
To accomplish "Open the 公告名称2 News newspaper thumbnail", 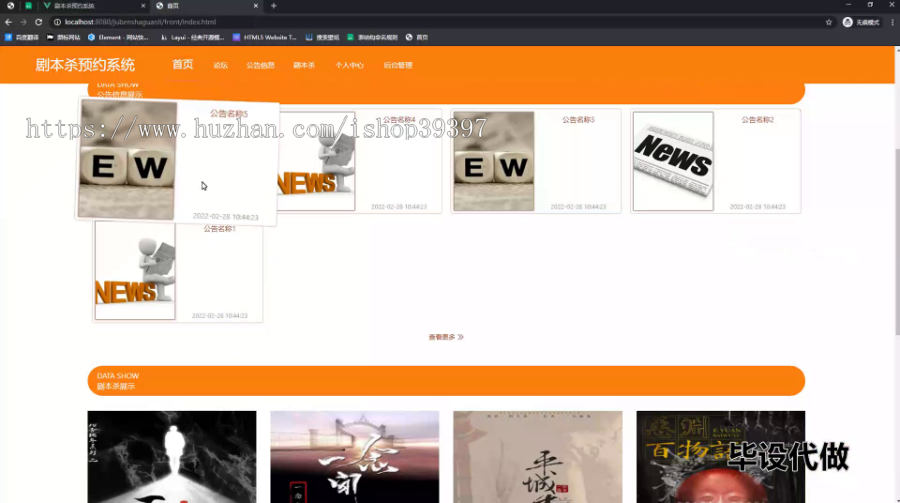I will click(x=673, y=161).
